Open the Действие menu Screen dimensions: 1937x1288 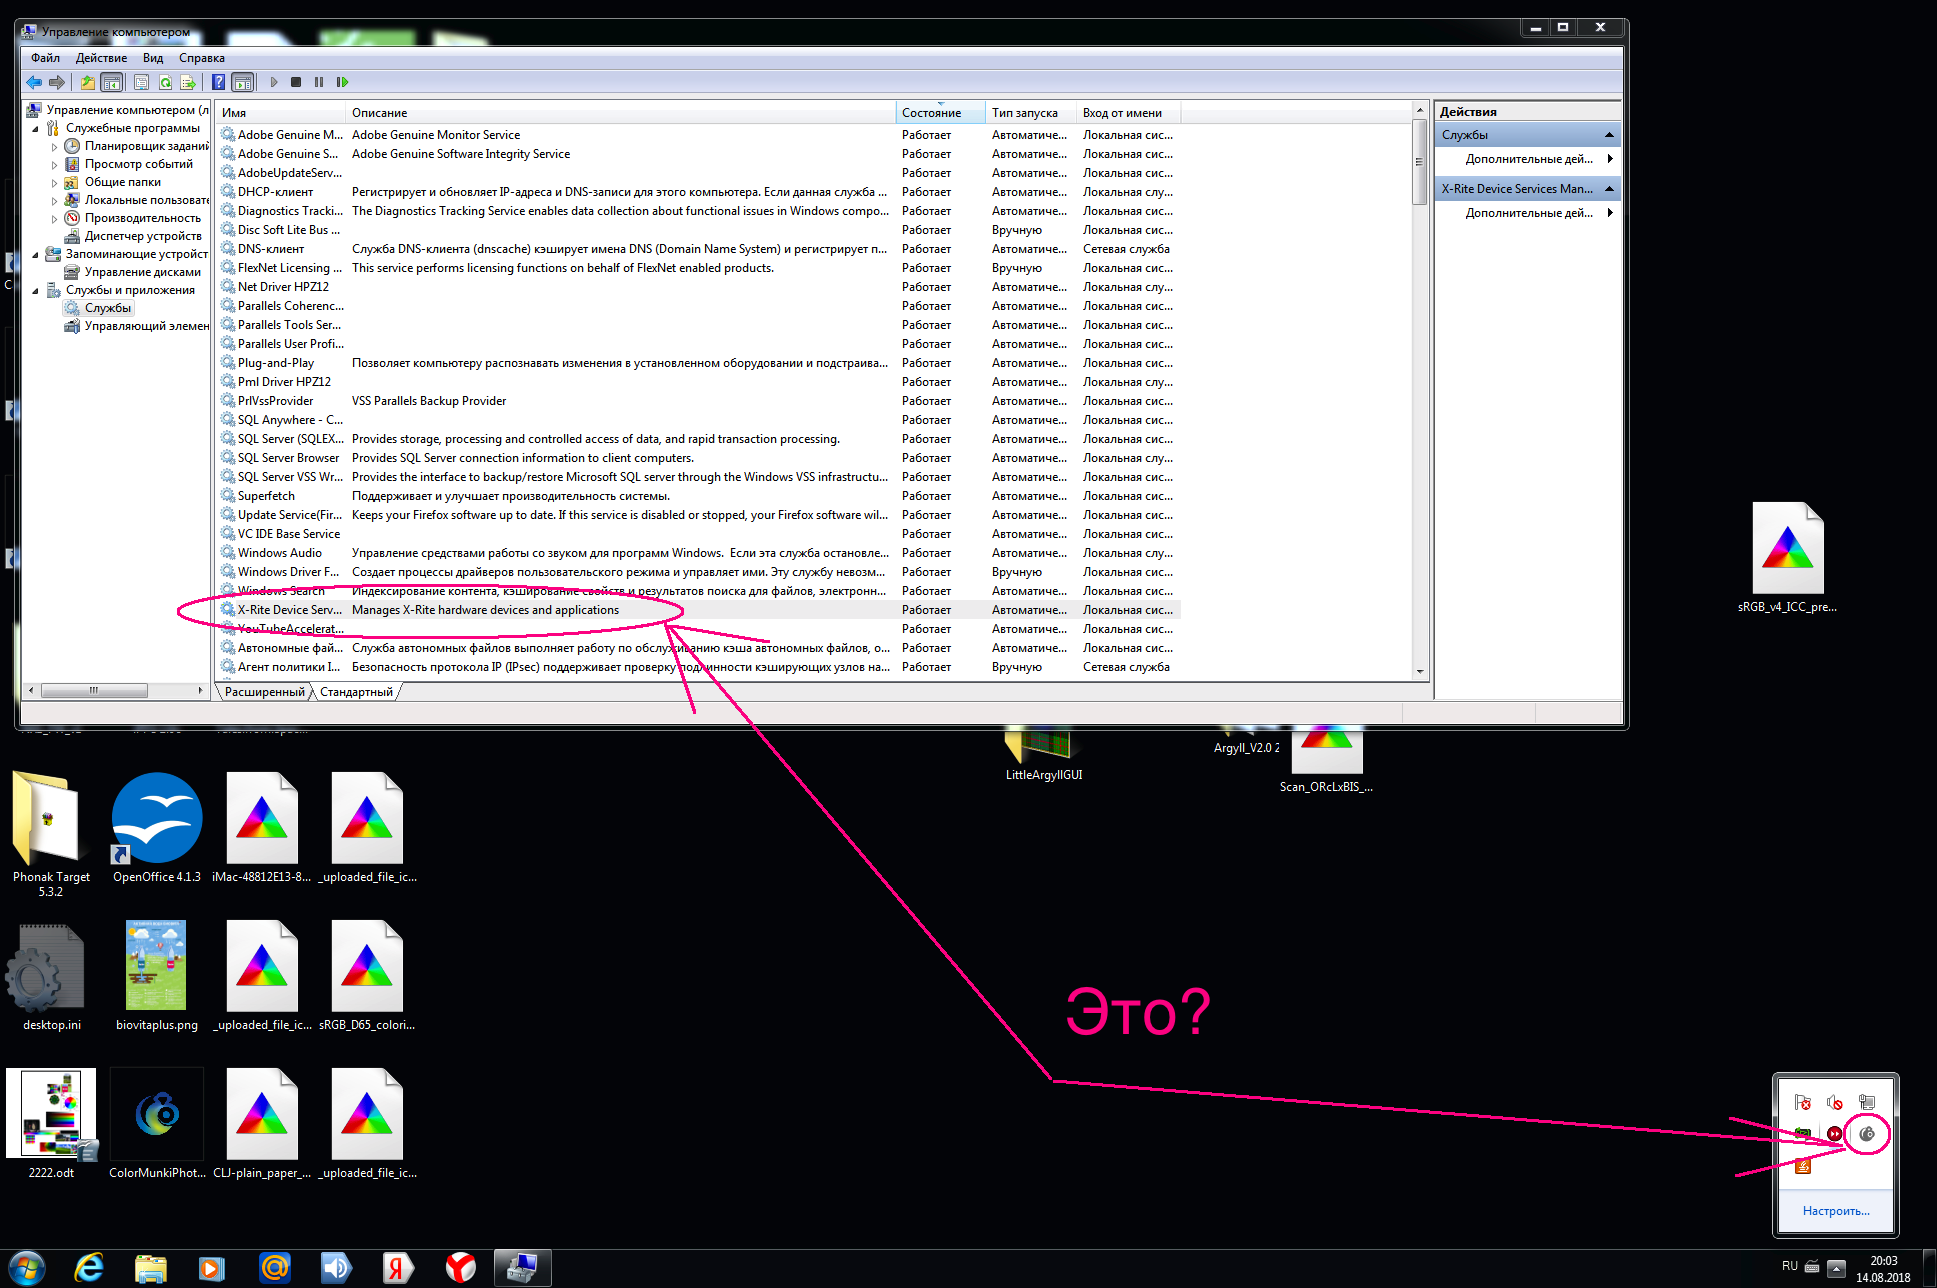(101, 58)
